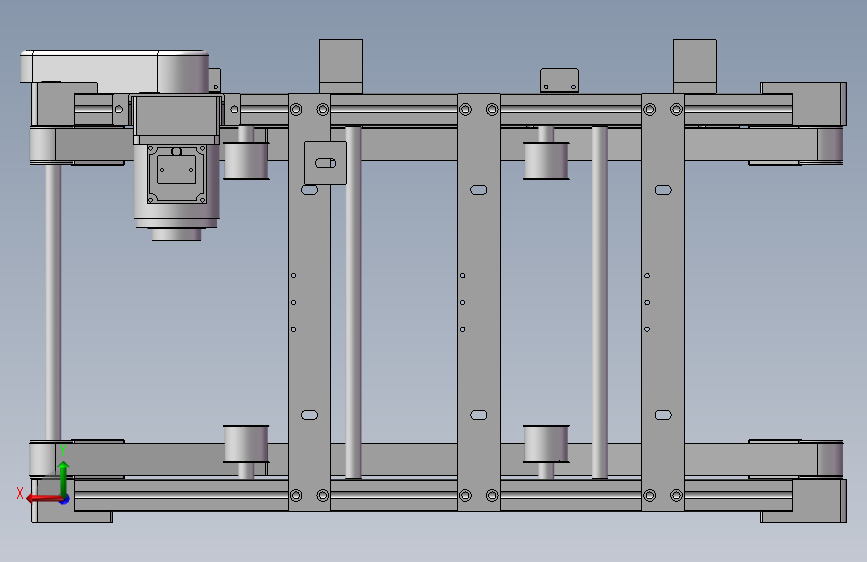
Task: Select the lower slotted hole in right plate
Action: 663,415
